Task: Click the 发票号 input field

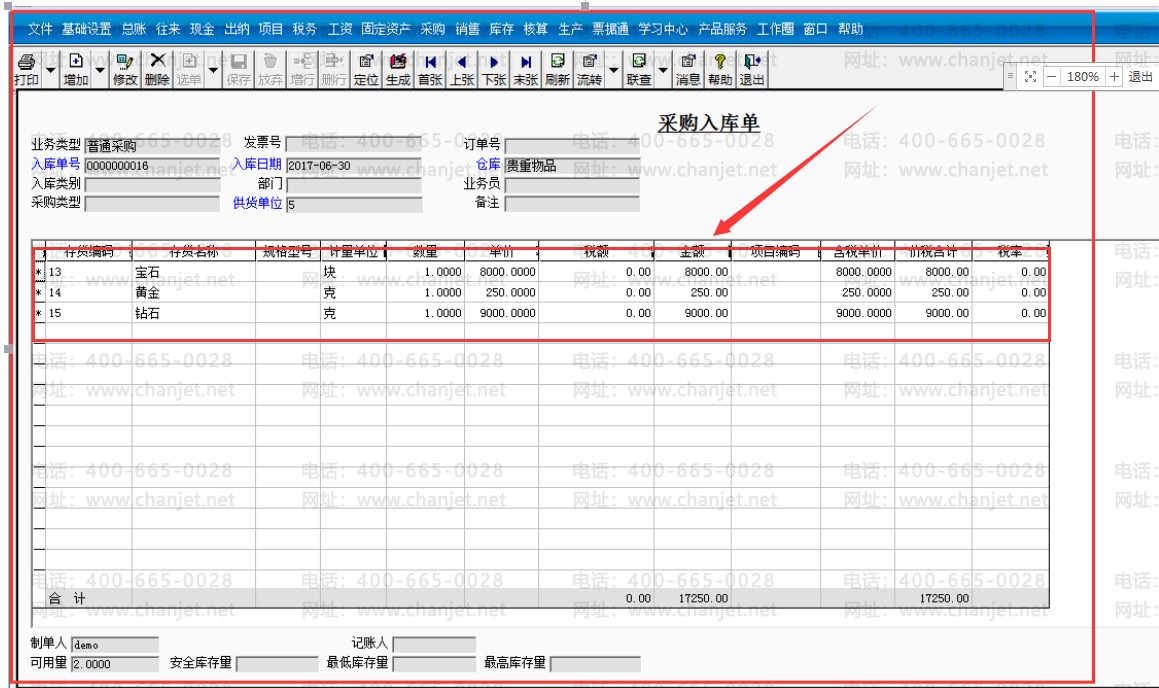Action: tap(353, 144)
